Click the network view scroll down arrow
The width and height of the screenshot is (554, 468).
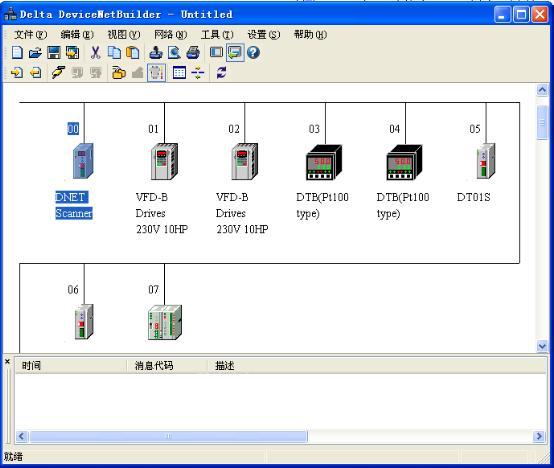(x=542, y=345)
